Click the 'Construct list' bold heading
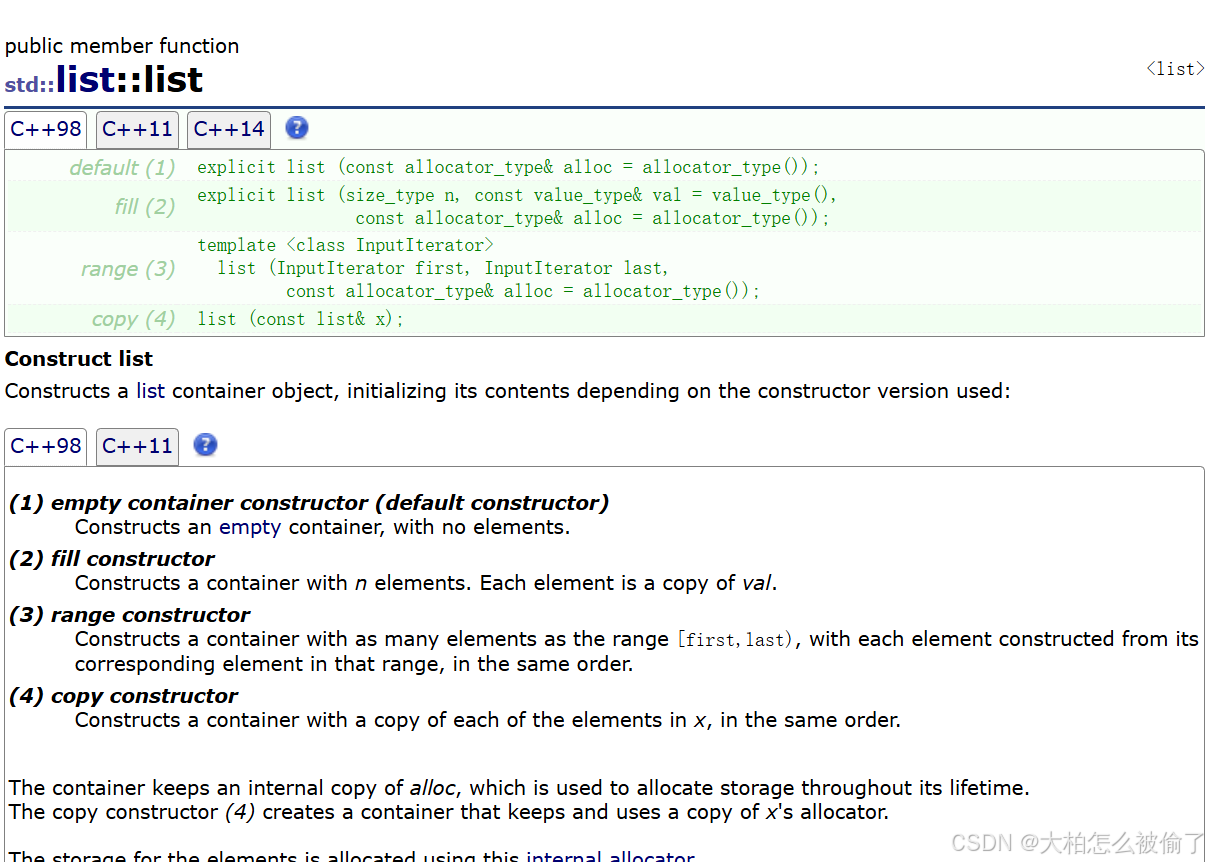The height and width of the screenshot is (862, 1210). coord(79,359)
